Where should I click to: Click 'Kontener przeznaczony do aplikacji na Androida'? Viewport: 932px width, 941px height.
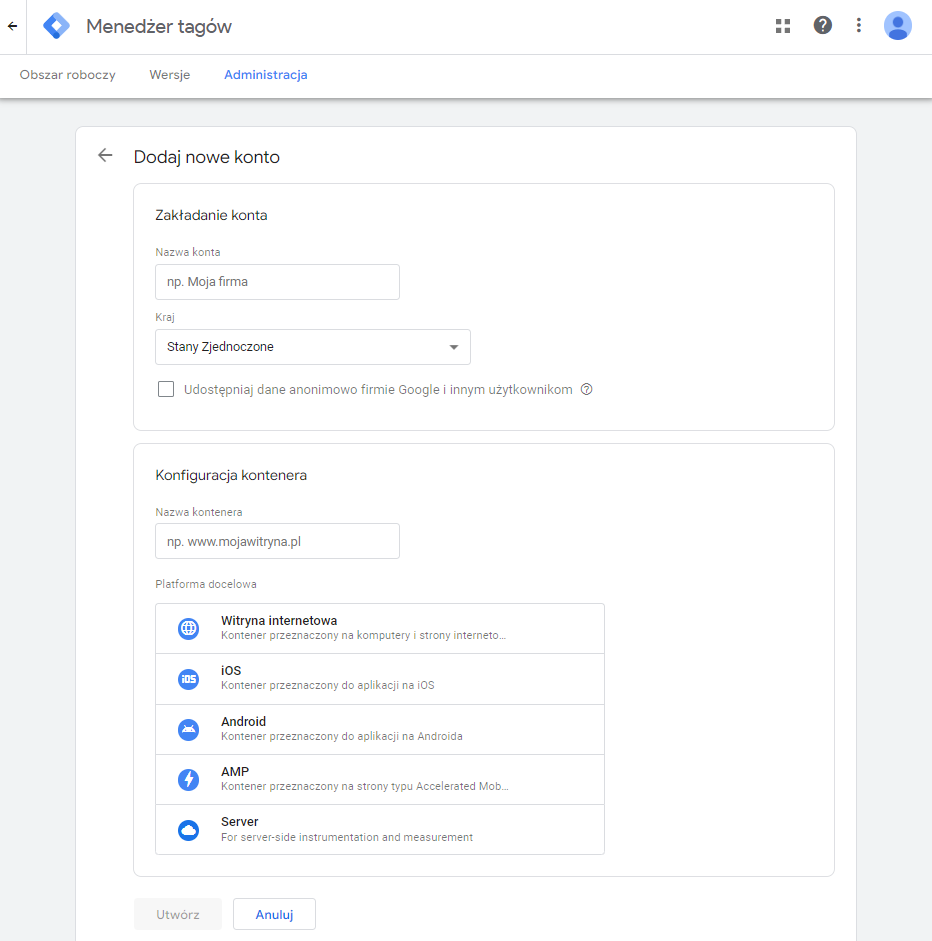pos(341,736)
